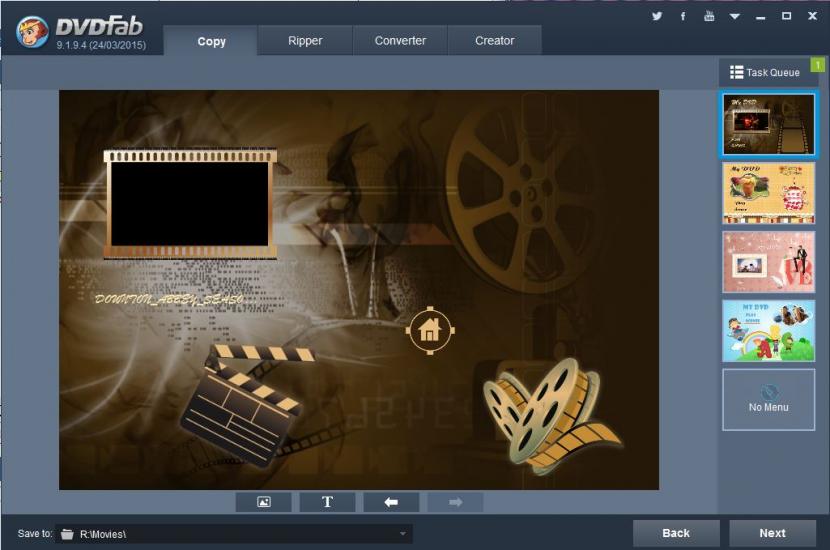
Task: Maximize the DVDFab window
Action: pos(787,16)
